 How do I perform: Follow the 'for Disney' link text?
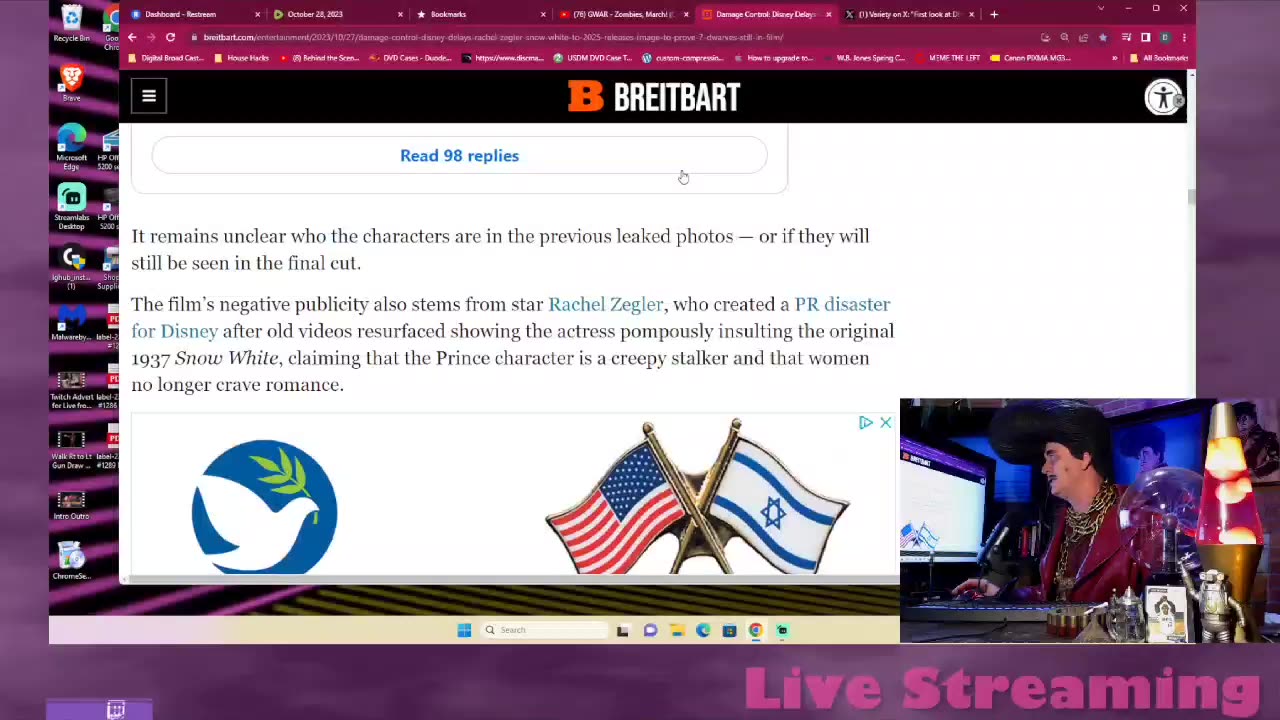coord(174,331)
